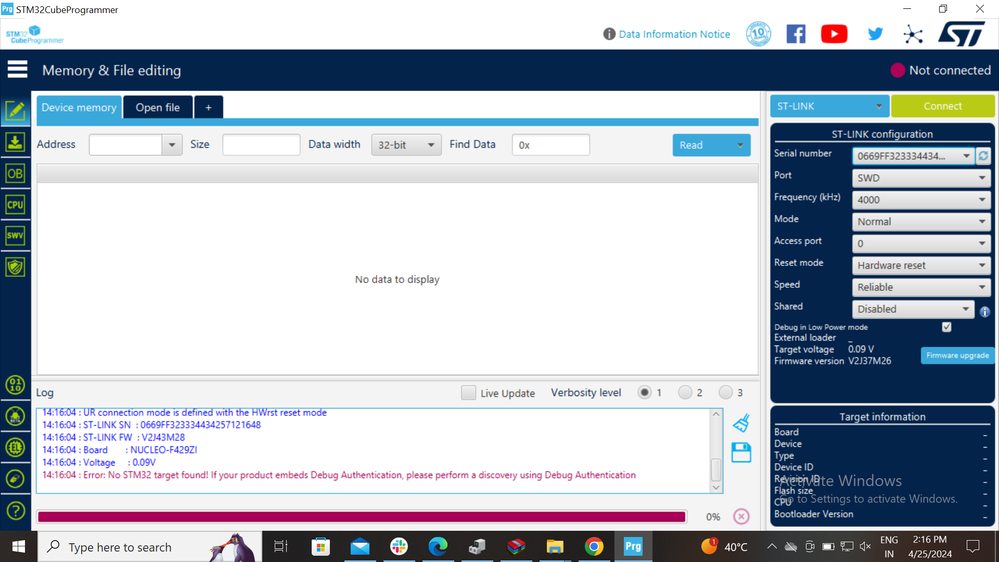Open the help question mark icon
The image size is (999, 562).
(x=15, y=510)
